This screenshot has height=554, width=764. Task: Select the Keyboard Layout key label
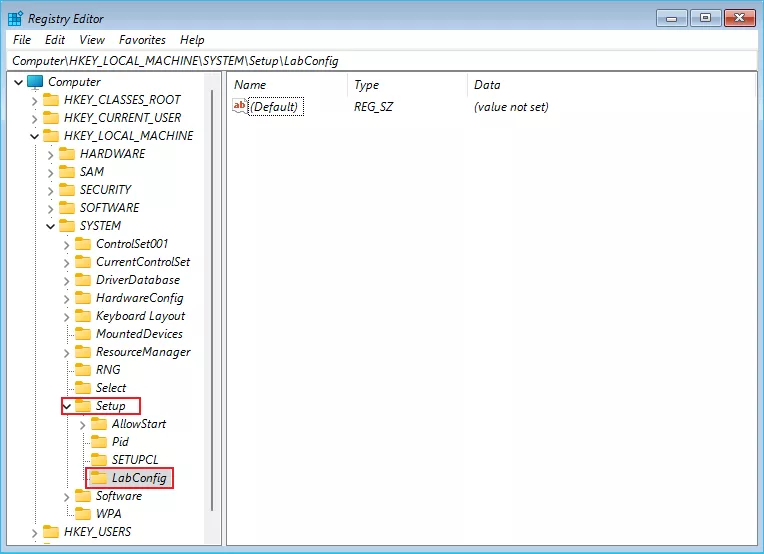point(140,316)
